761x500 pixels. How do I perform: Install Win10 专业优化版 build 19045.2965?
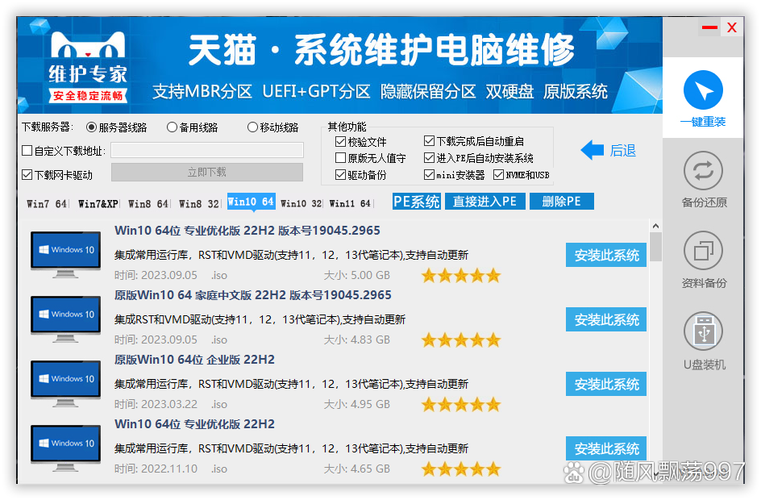(x=606, y=255)
